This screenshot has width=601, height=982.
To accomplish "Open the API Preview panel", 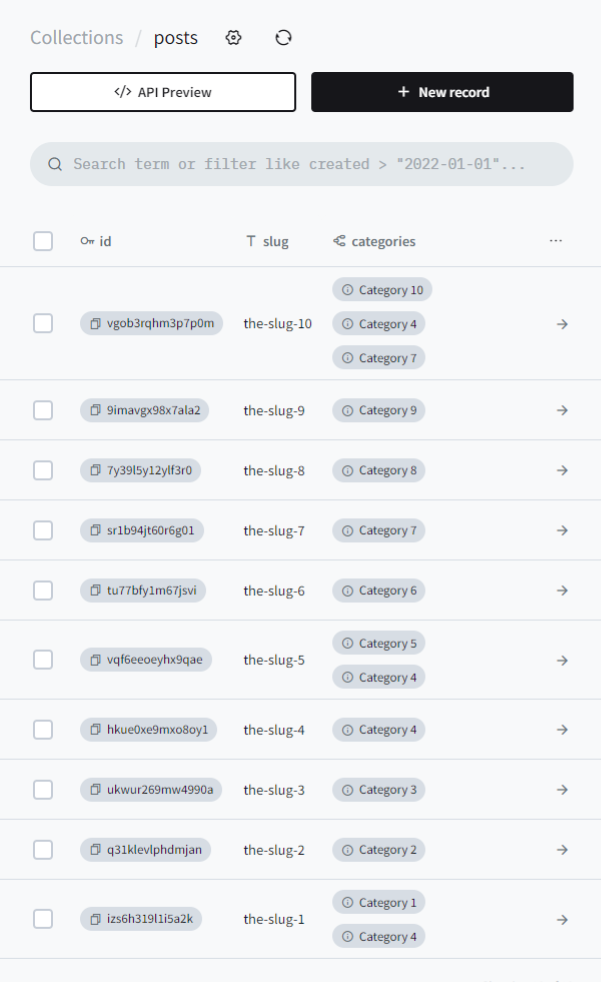I will pyautogui.click(x=162, y=91).
